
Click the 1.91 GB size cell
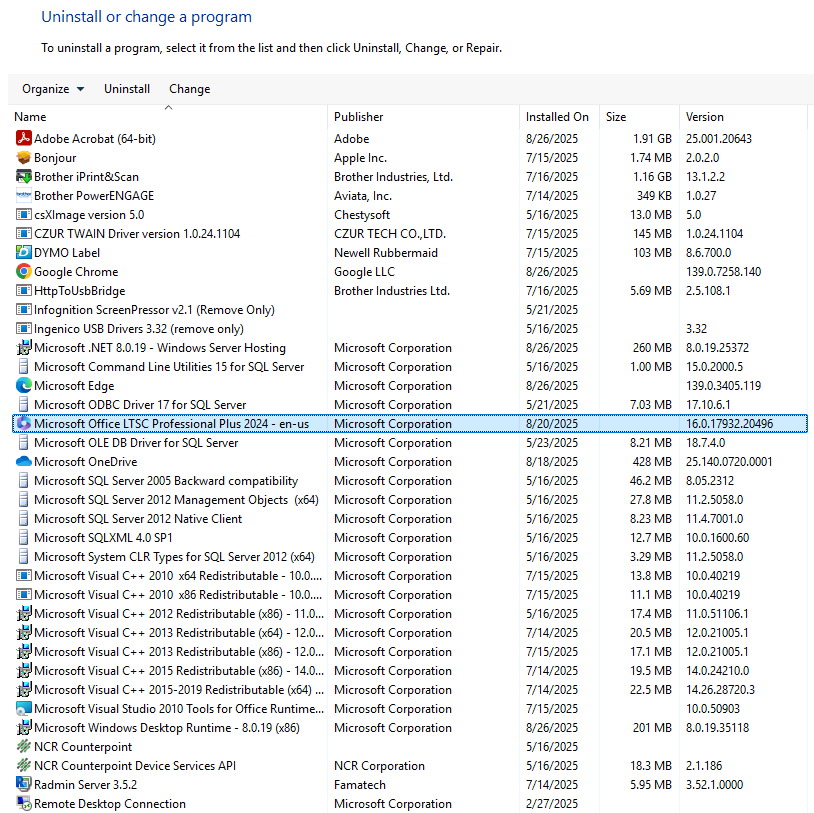tap(652, 139)
